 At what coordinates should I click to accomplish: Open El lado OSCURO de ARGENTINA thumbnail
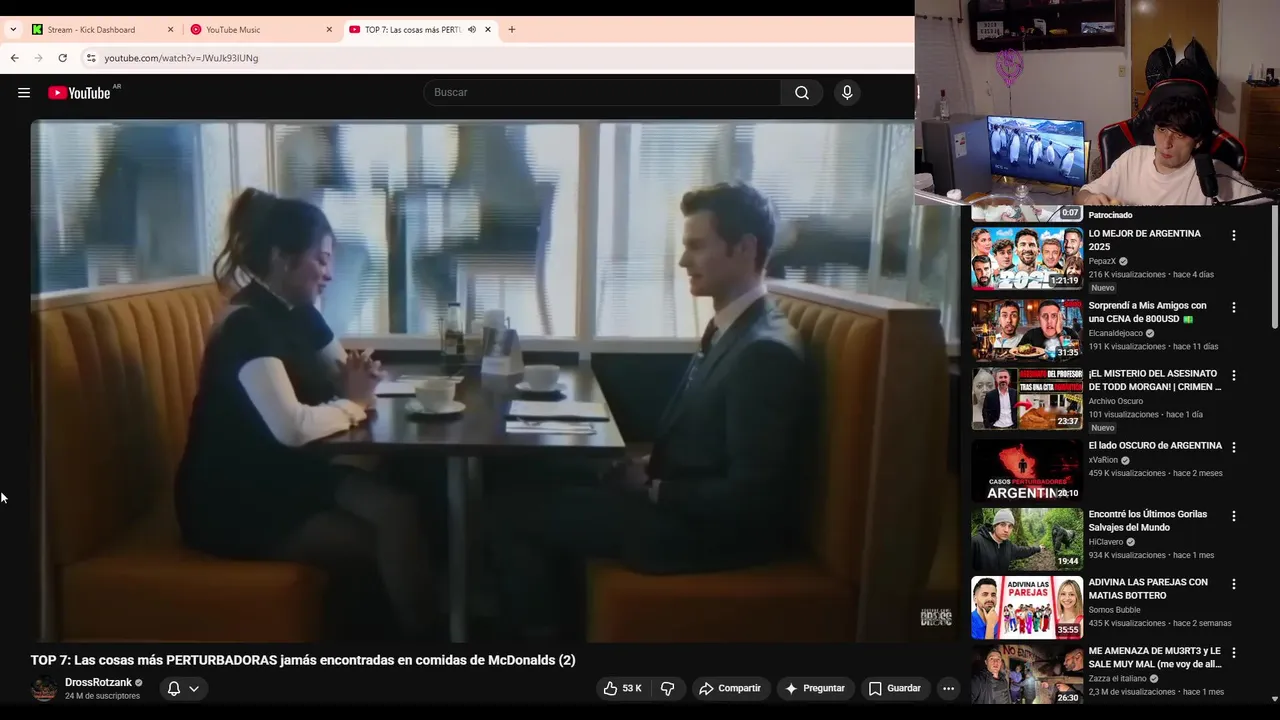(1027, 470)
